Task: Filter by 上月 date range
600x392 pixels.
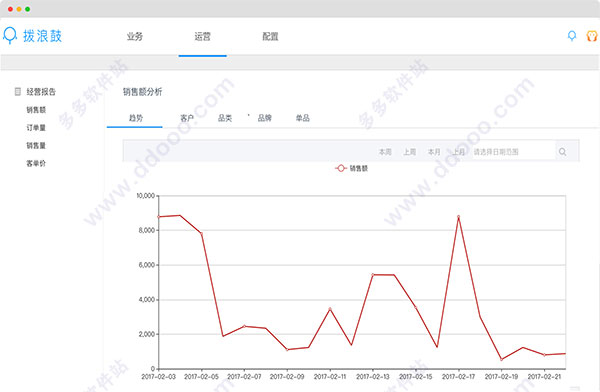Action: coord(458,152)
